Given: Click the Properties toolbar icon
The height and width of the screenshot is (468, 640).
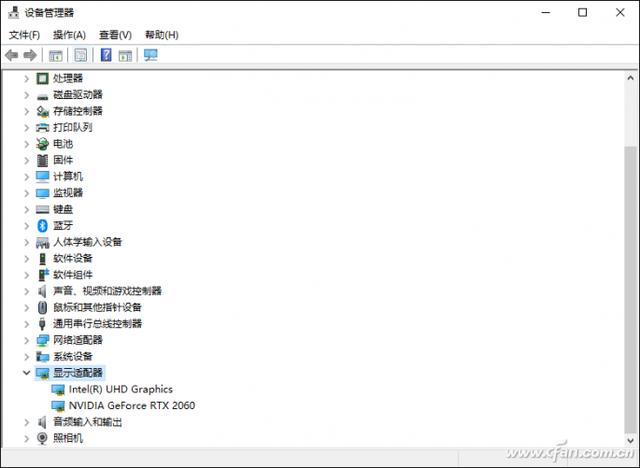Looking at the screenshot, I should coord(80,55).
